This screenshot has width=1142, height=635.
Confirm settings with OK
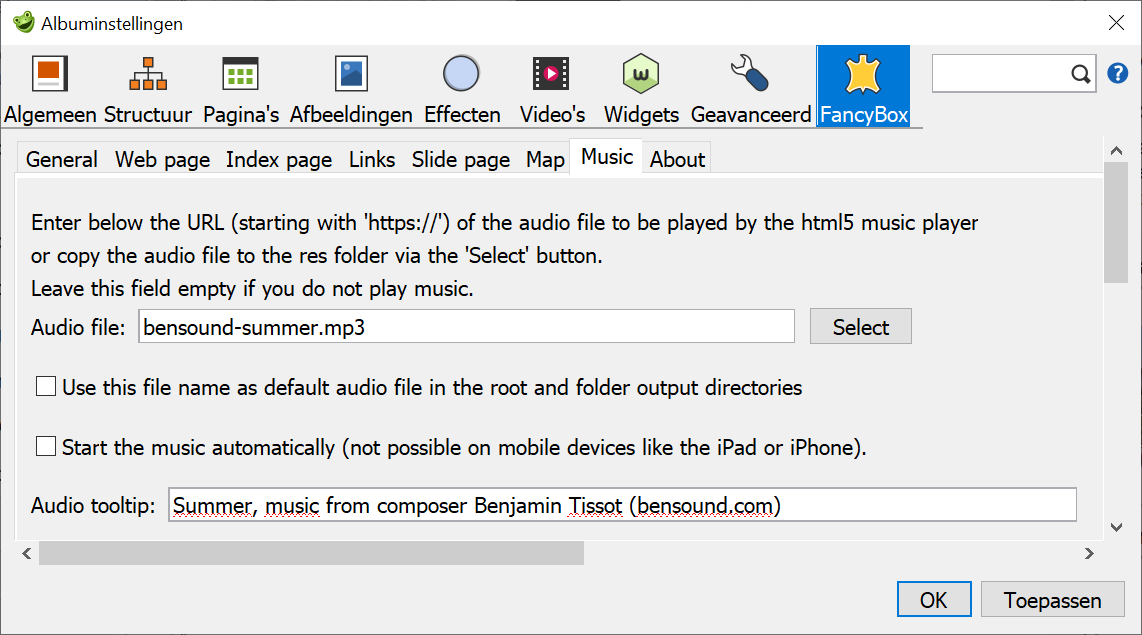pos(933,599)
